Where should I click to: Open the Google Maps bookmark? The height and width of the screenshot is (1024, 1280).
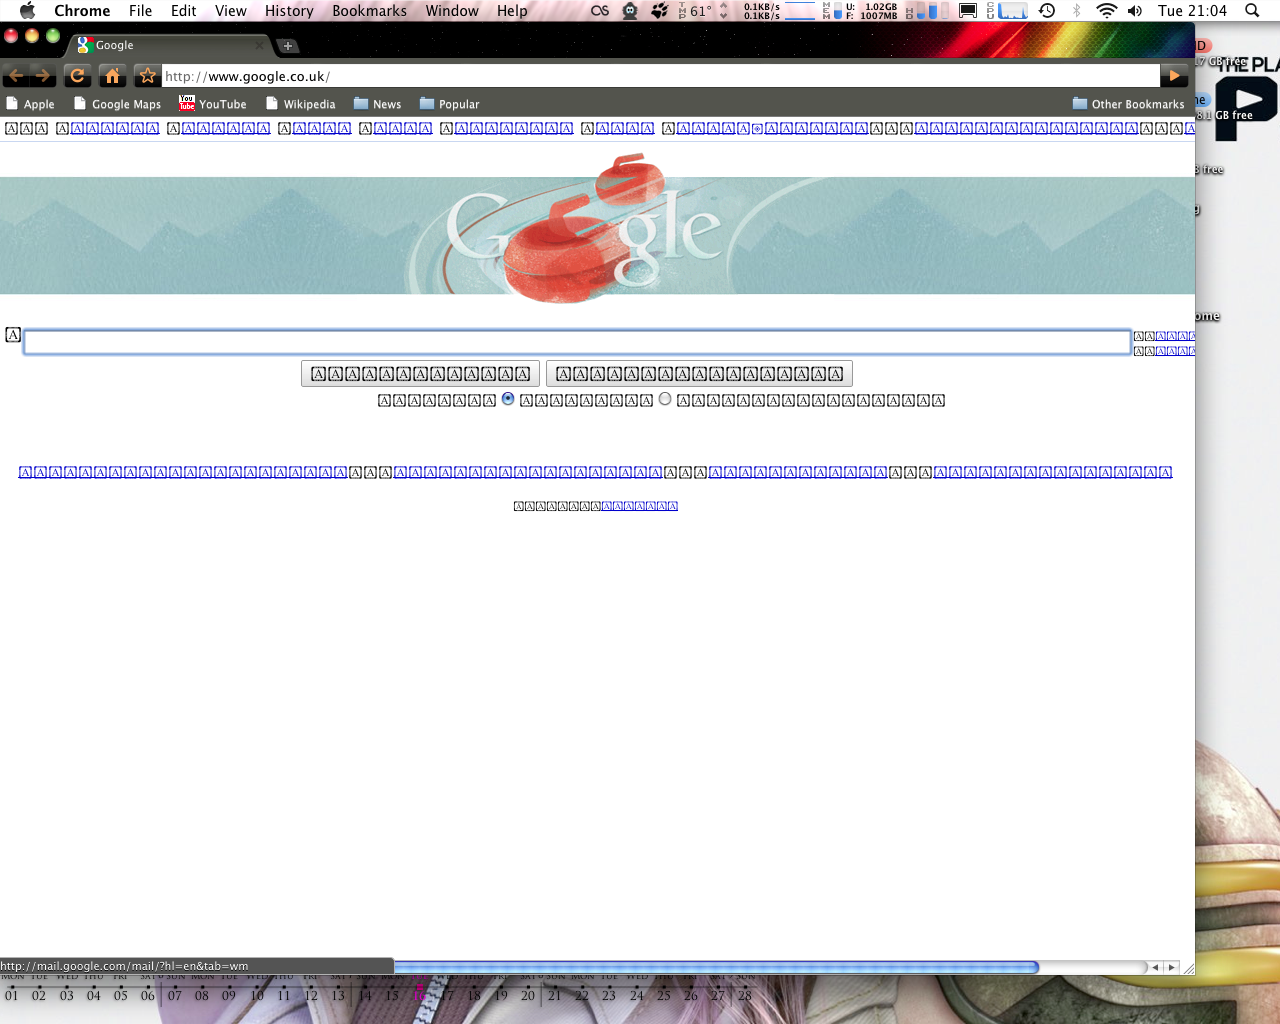click(x=117, y=104)
